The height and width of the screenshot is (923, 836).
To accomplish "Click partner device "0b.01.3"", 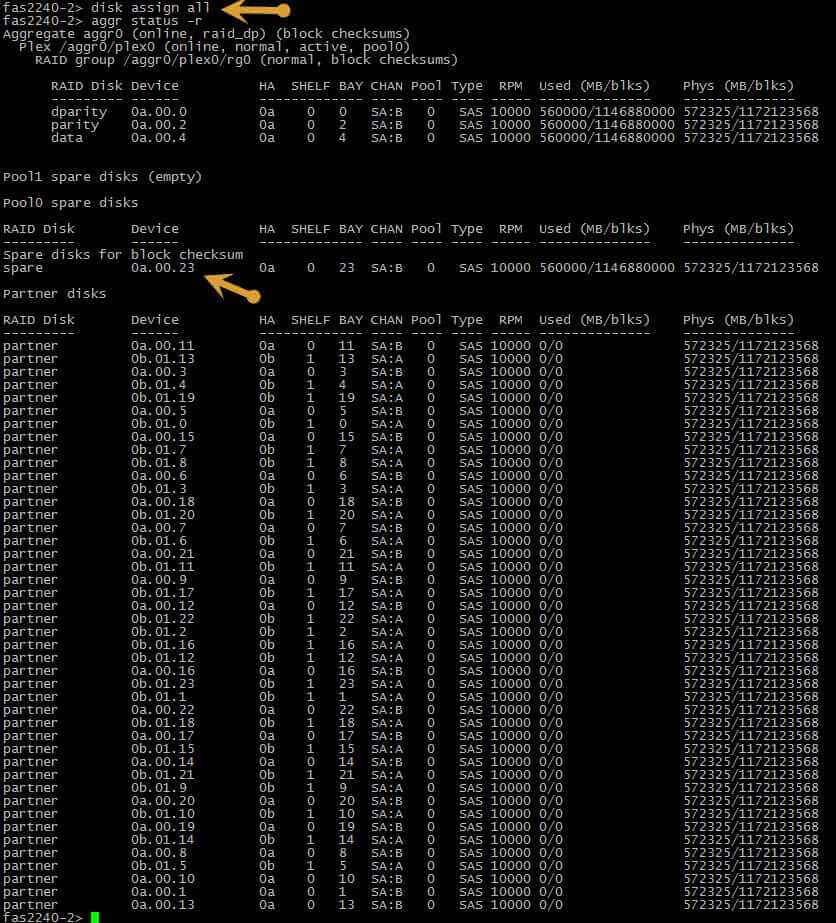I will [x=158, y=489].
